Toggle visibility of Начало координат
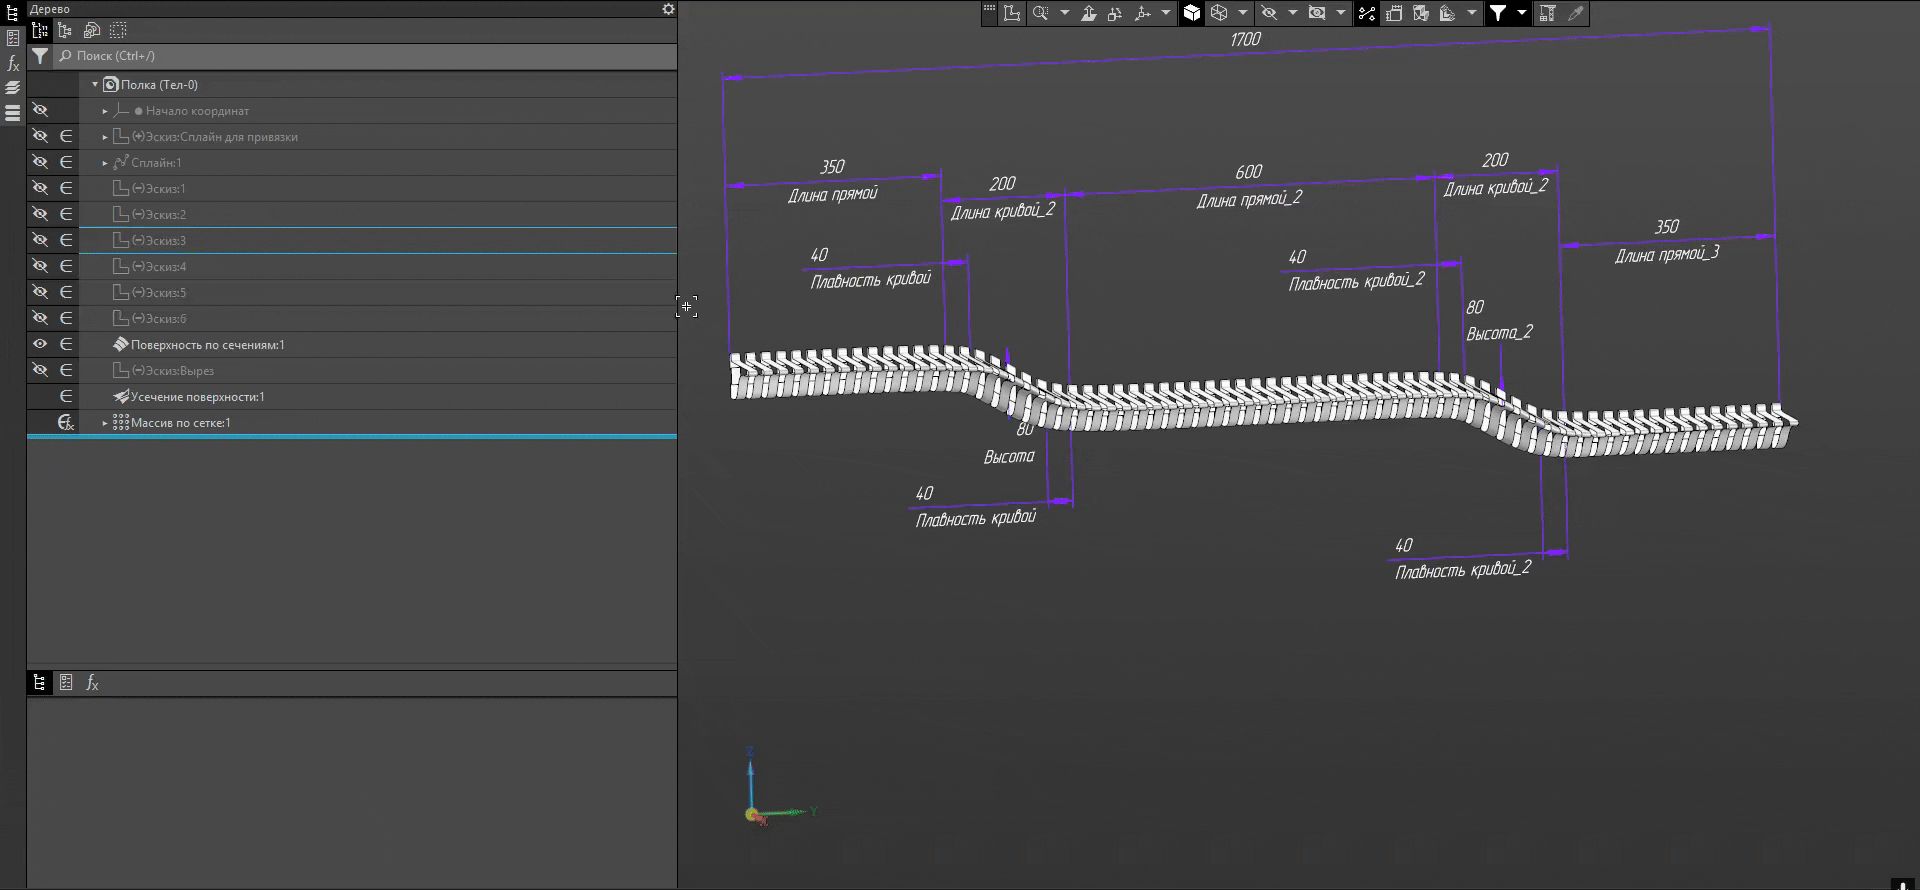The image size is (1920, 890). pos(40,110)
